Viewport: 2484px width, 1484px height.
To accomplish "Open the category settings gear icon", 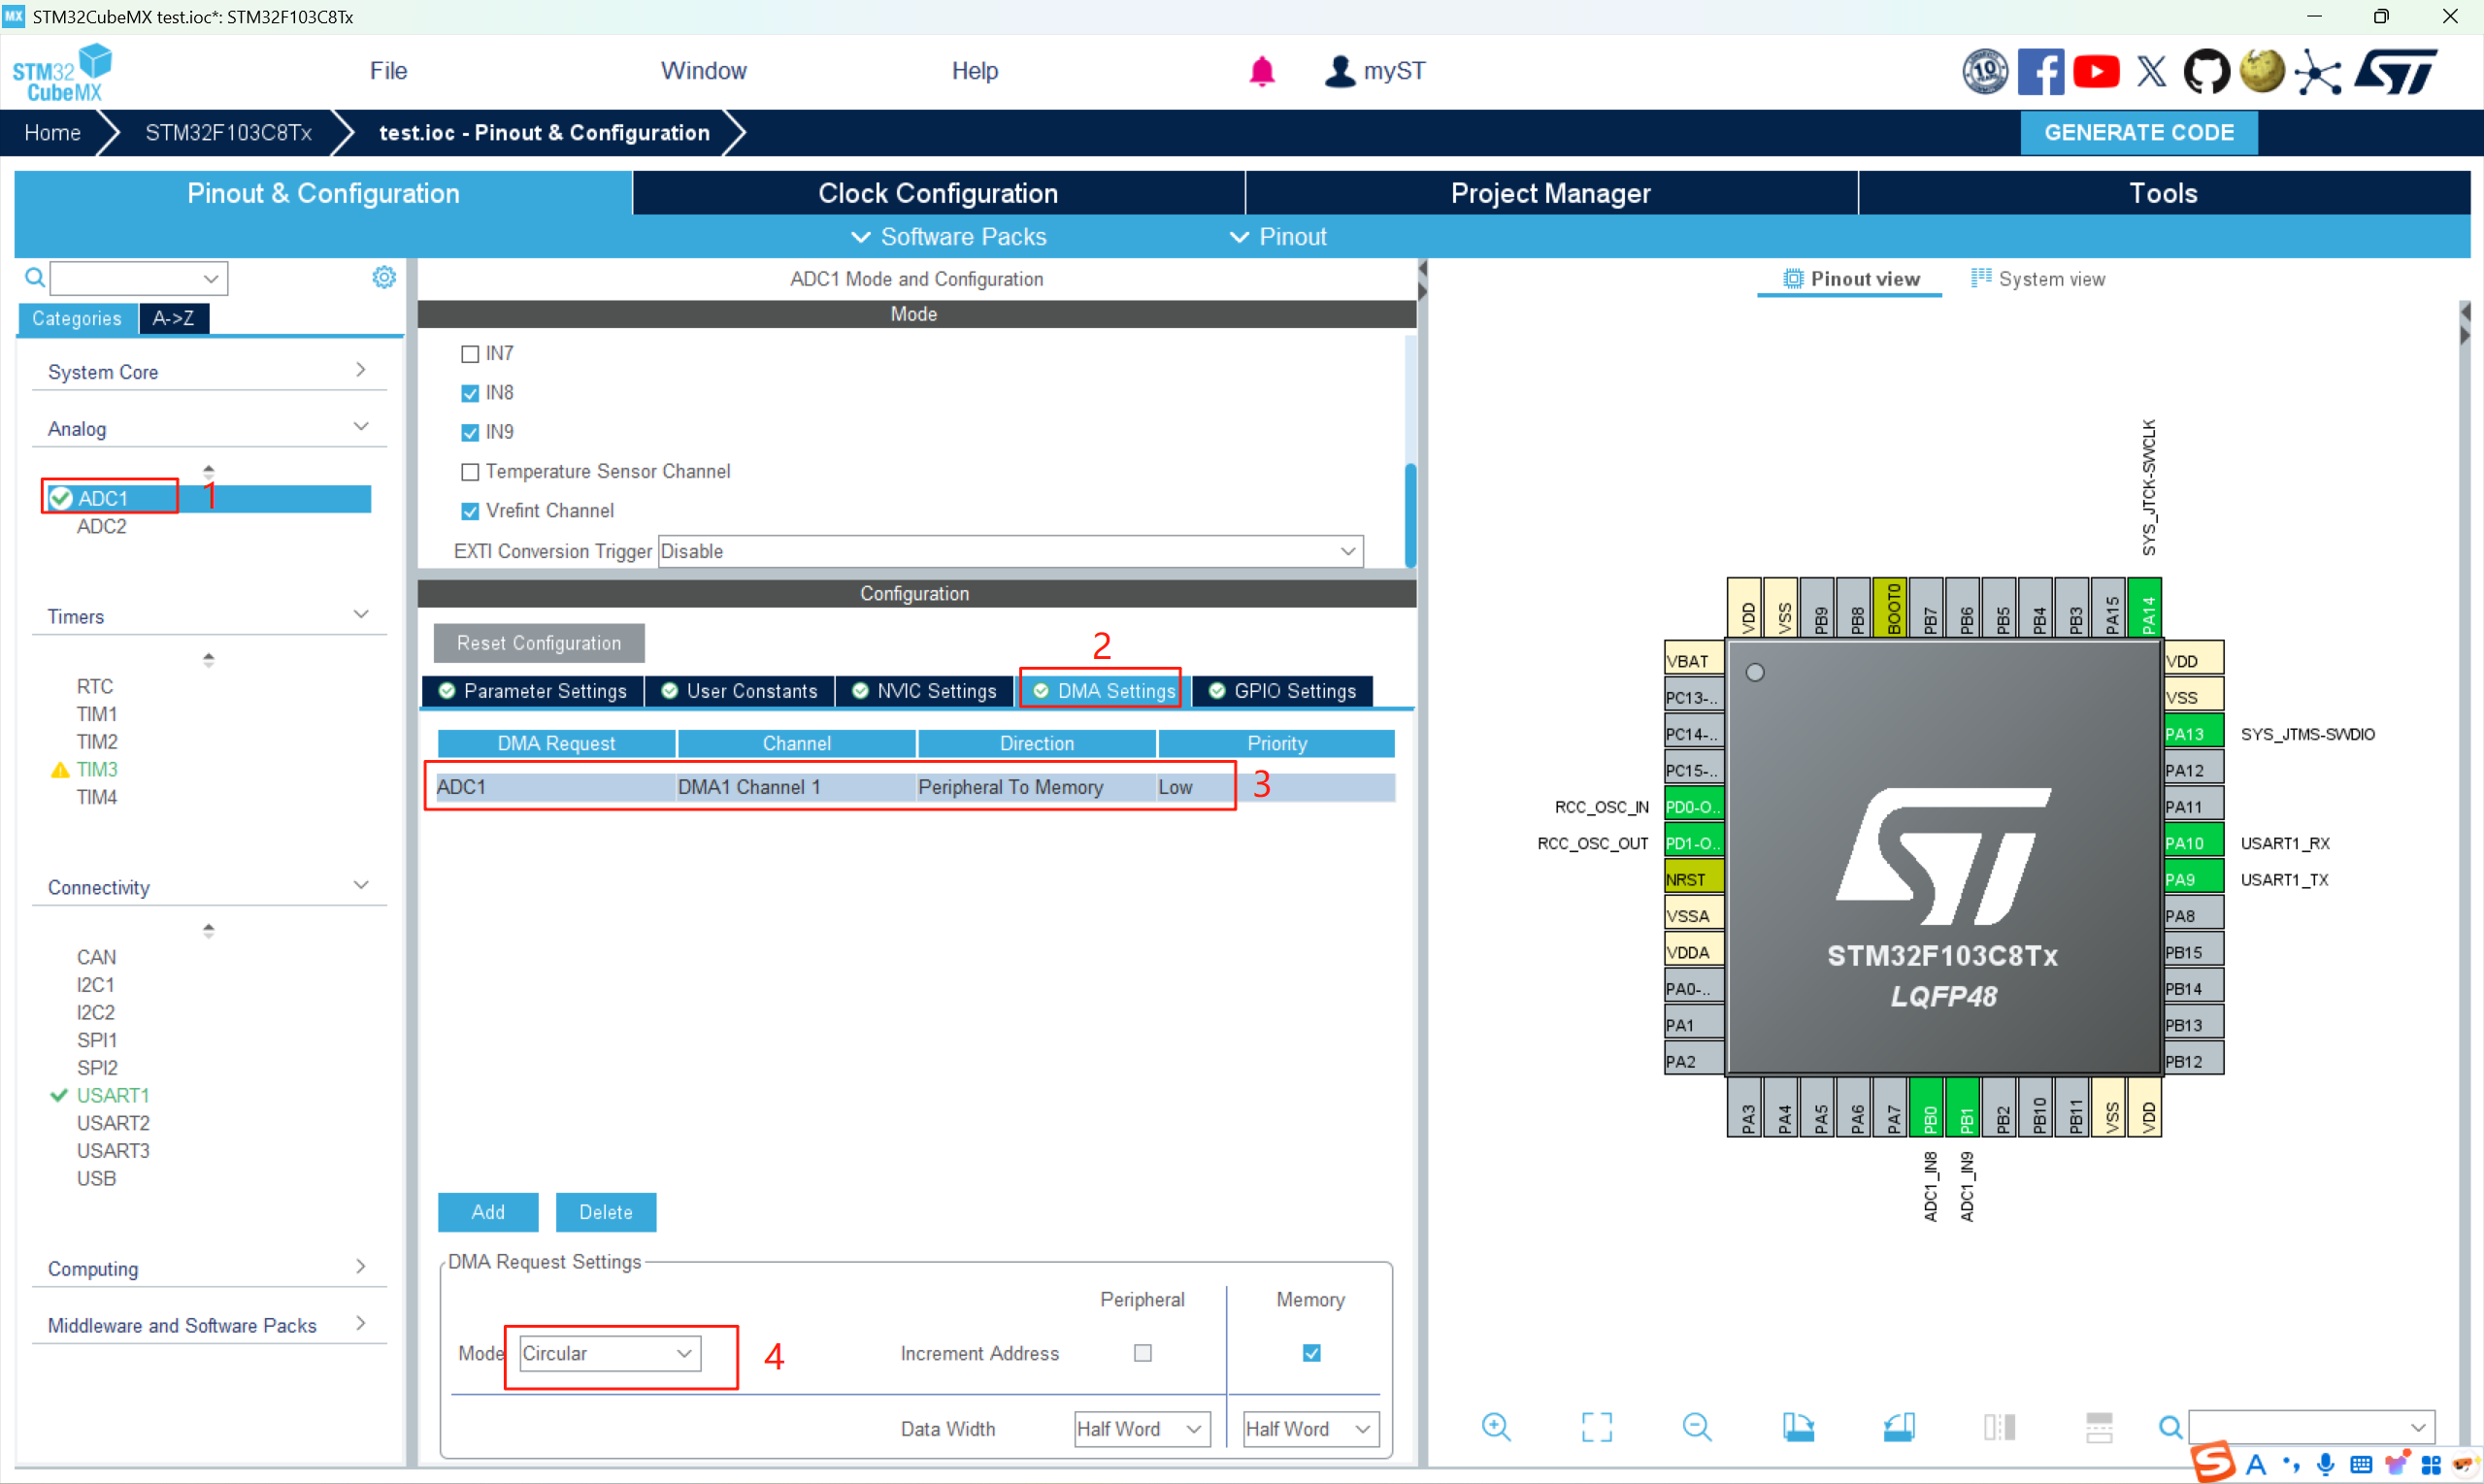I will (384, 277).
